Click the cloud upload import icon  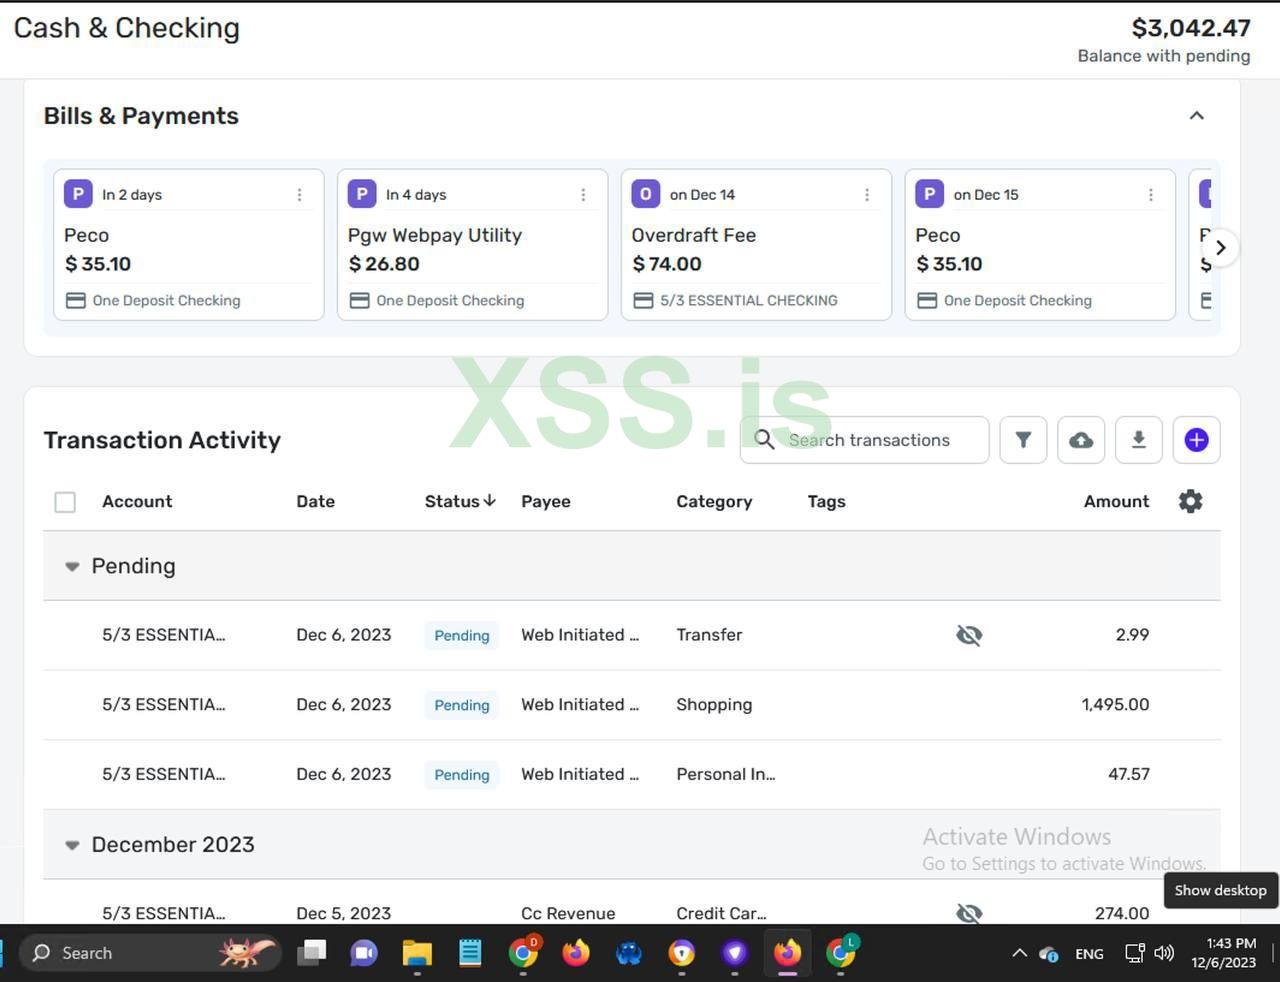pyautogui.click(x=1081, y=440)
